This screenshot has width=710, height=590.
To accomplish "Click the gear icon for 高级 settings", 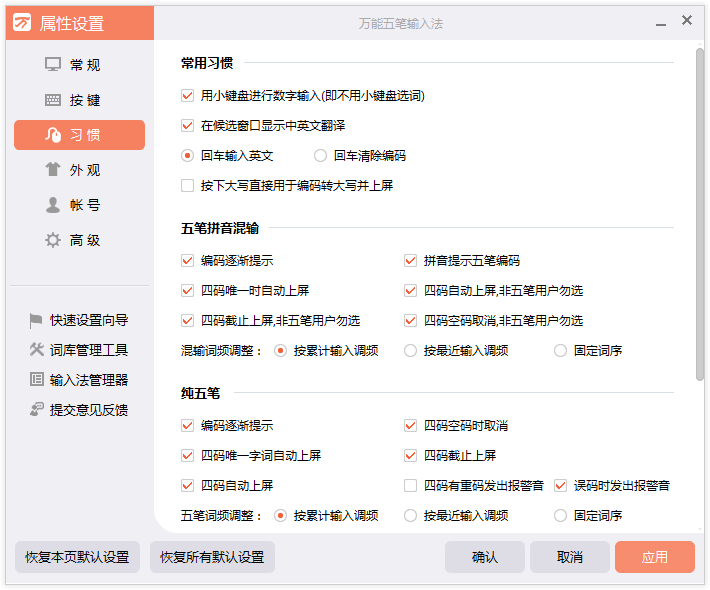I will [53, 240].
